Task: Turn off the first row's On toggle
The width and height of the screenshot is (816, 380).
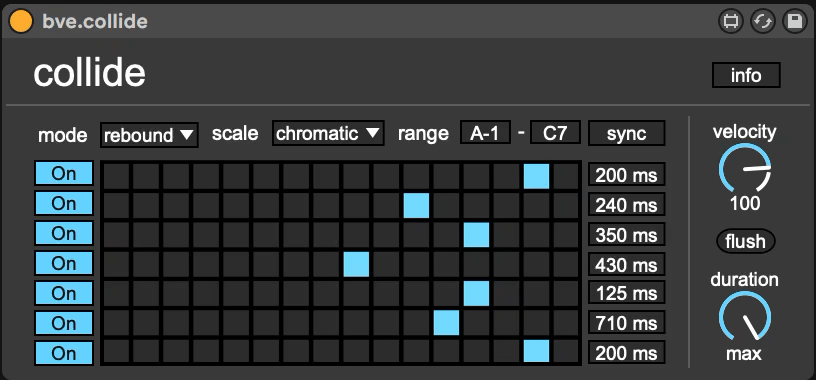Action: pos(64,173)
